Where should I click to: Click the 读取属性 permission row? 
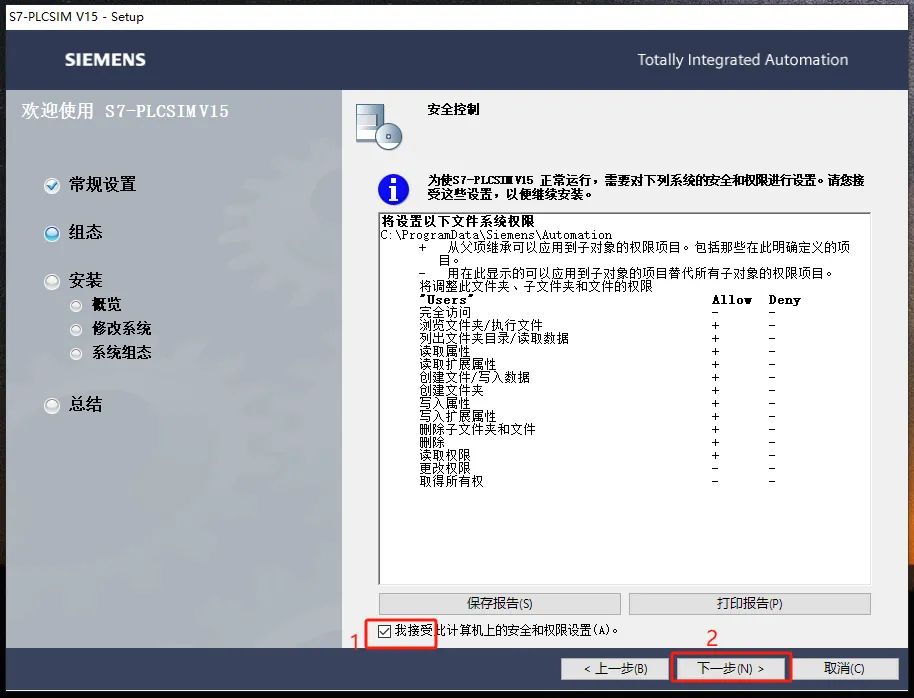597,351
